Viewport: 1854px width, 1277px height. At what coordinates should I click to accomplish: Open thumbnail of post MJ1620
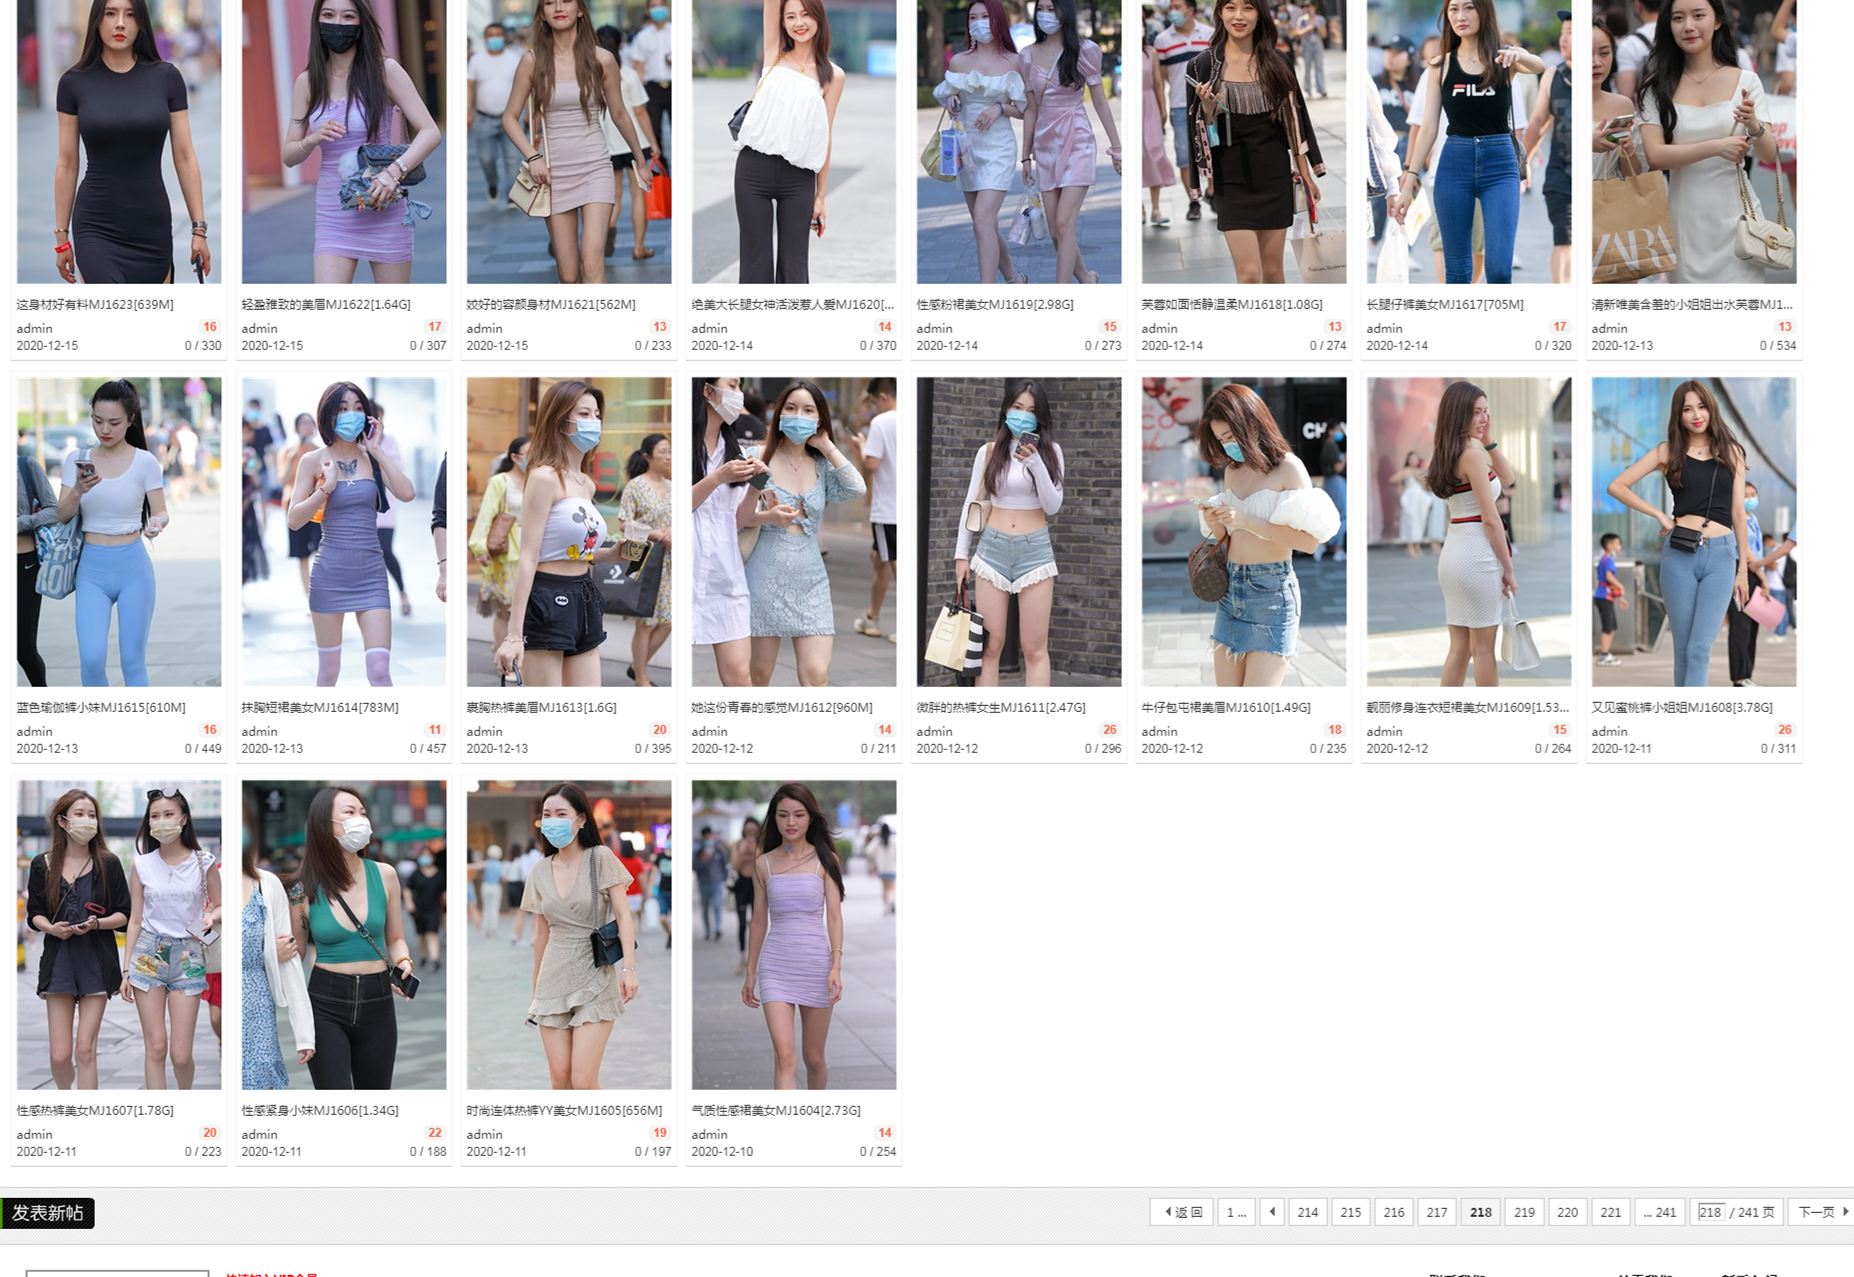coord(794,140)
